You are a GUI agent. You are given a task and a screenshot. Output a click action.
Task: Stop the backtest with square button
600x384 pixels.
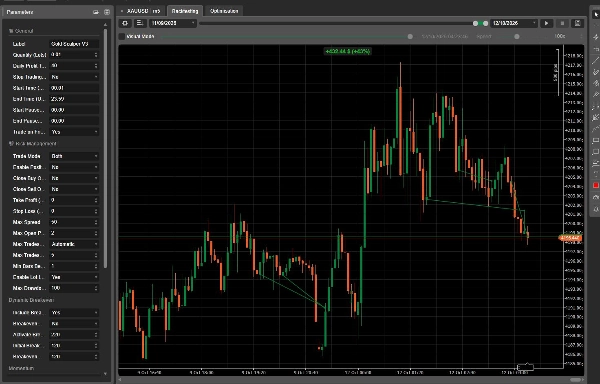562,23
